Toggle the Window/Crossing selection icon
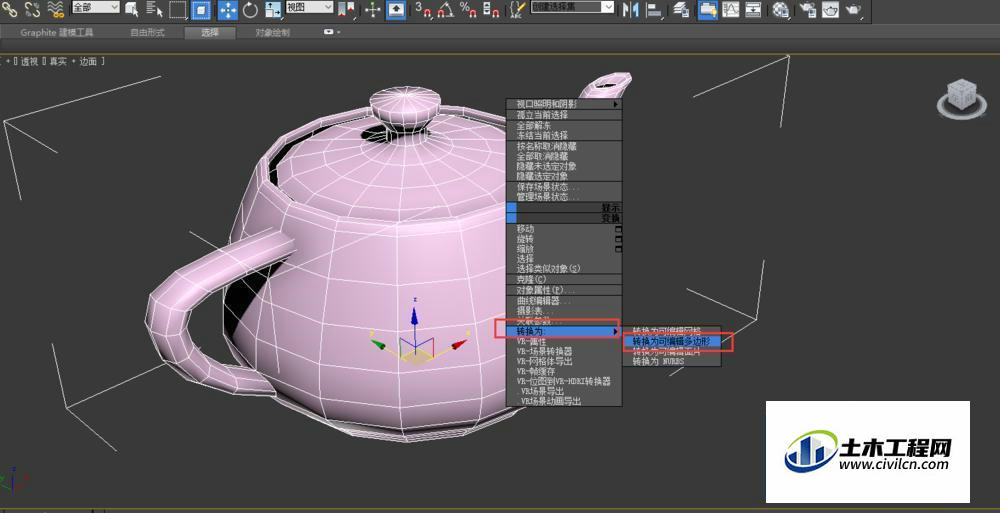The width and height of the screenshot is (1000, 513). coord(201,10)
